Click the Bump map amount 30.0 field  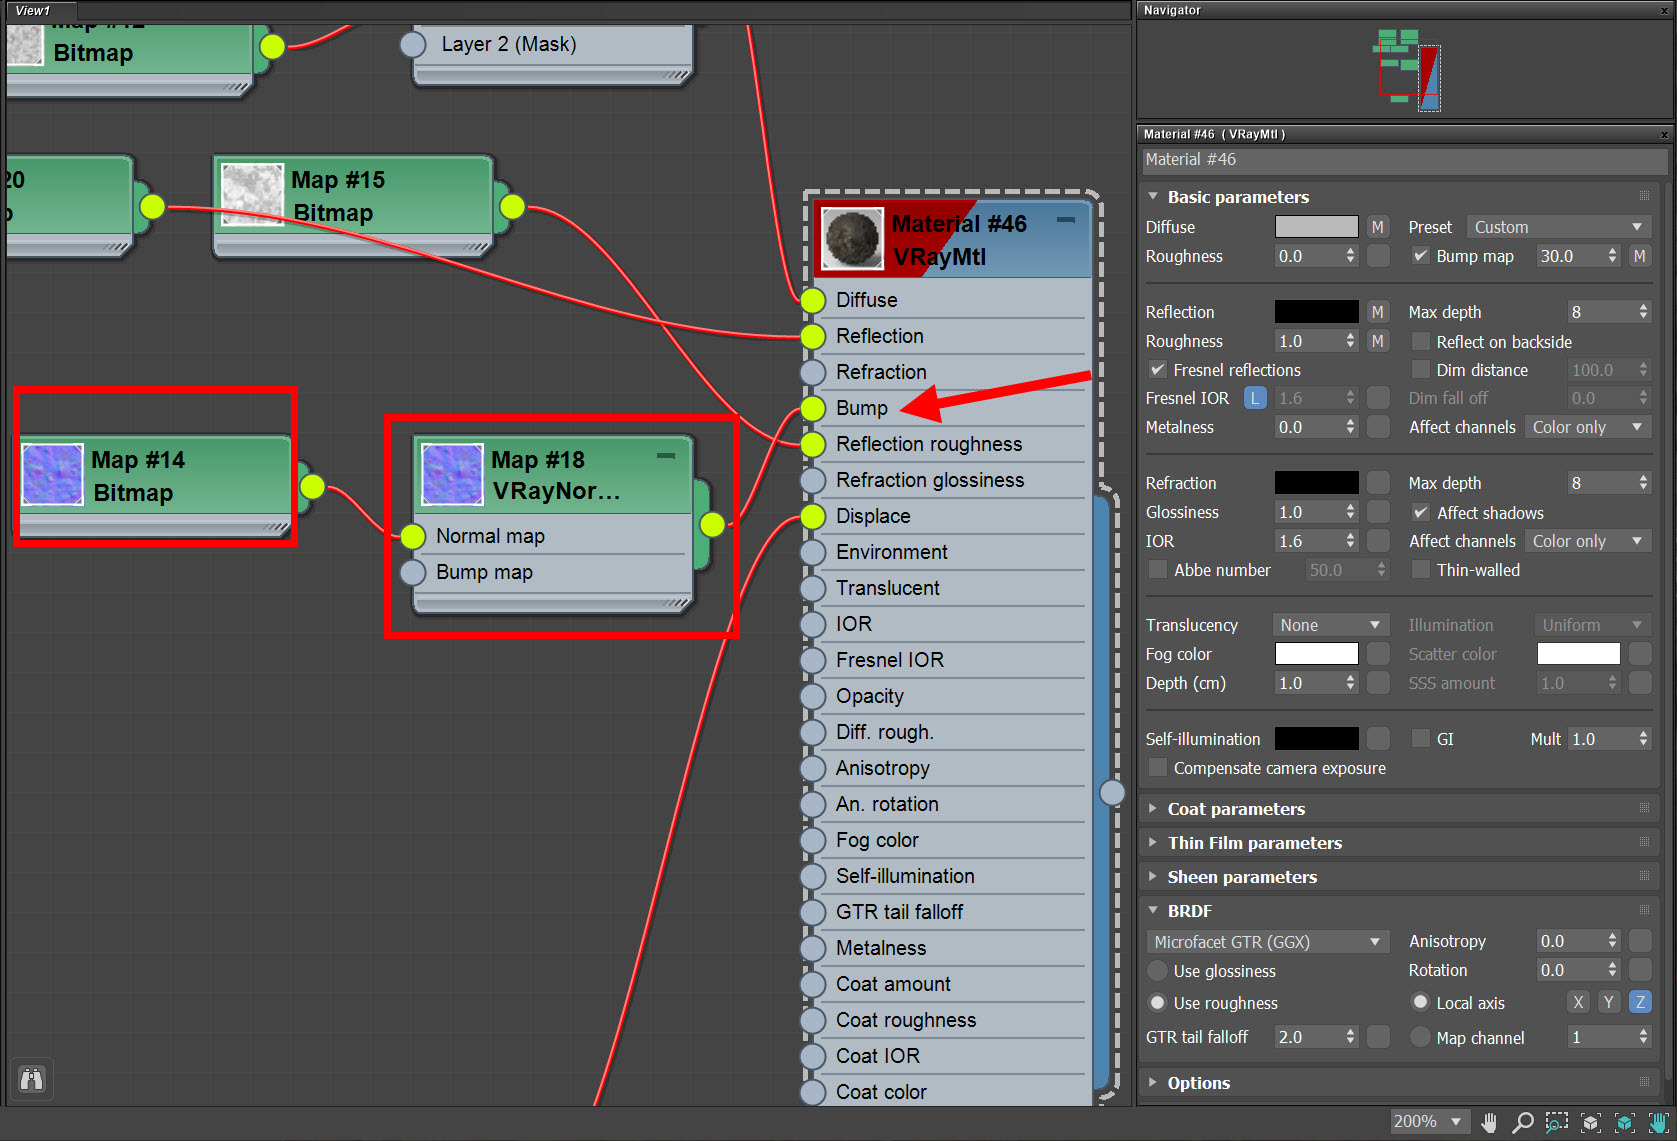click(1570, 256)
